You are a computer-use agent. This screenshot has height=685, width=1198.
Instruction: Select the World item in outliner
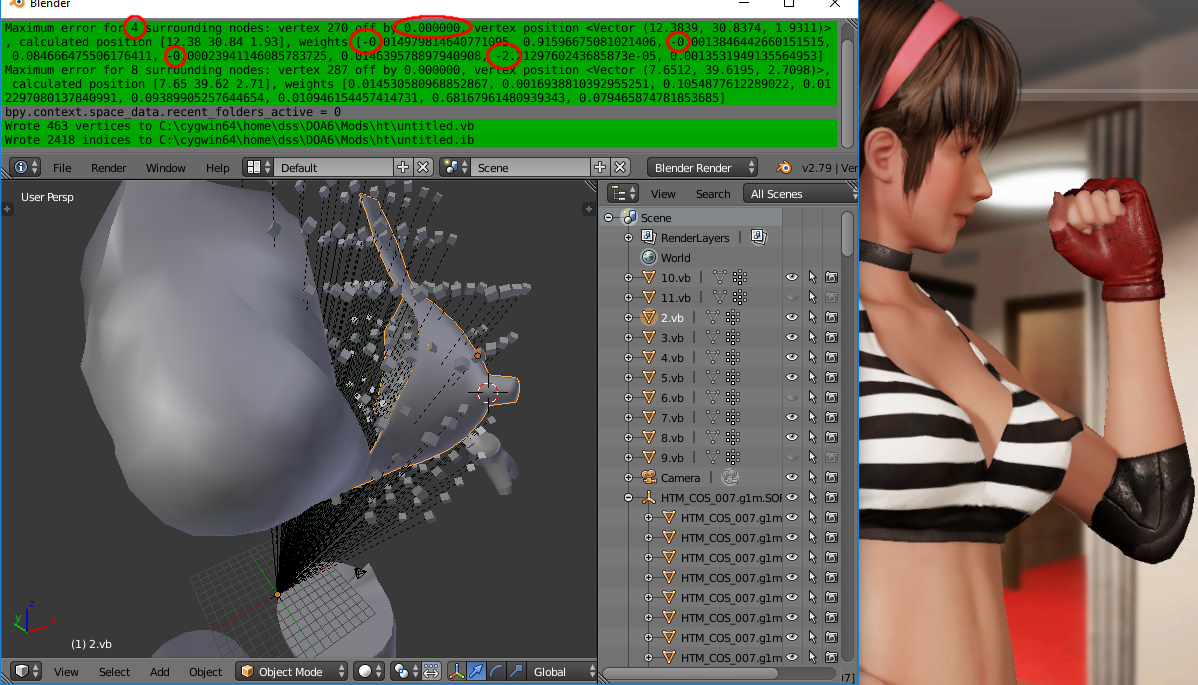(675, 258)
